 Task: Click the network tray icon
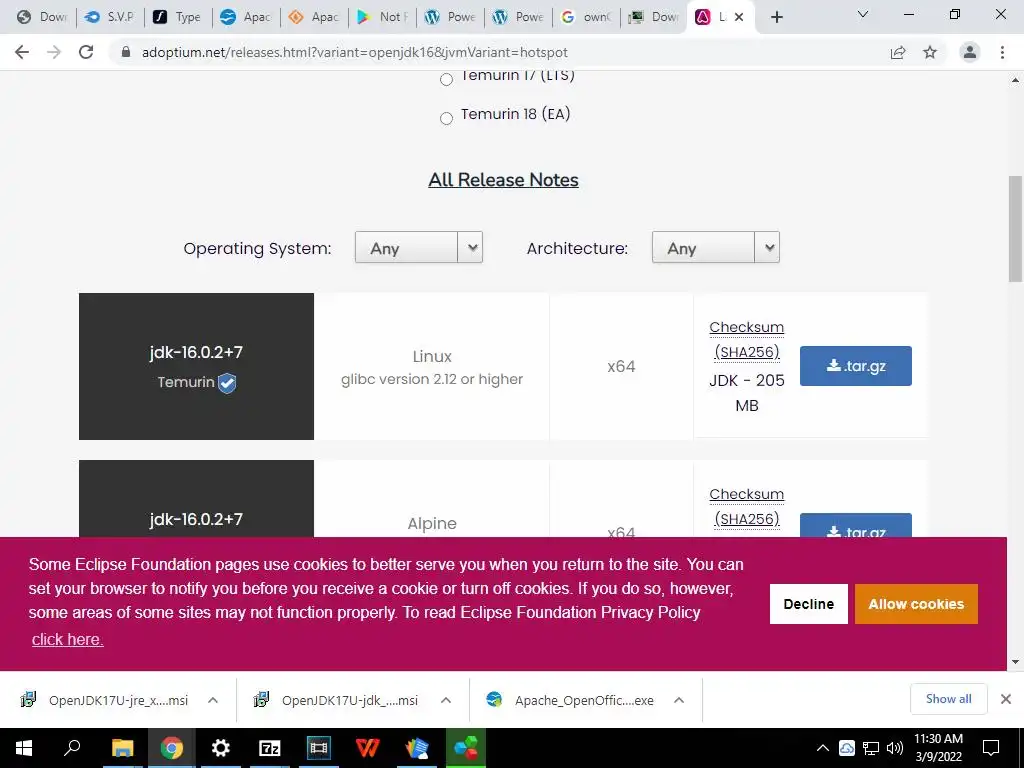click(x=871, y=748)
